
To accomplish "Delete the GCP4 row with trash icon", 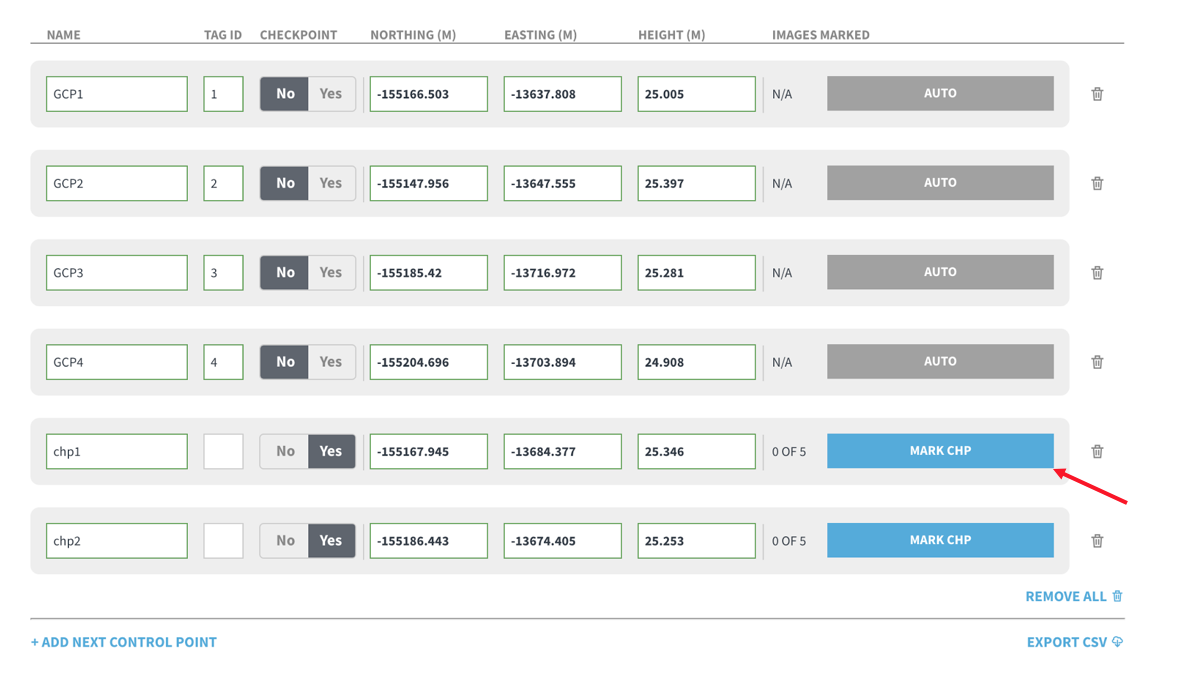I will point(1097,362).
